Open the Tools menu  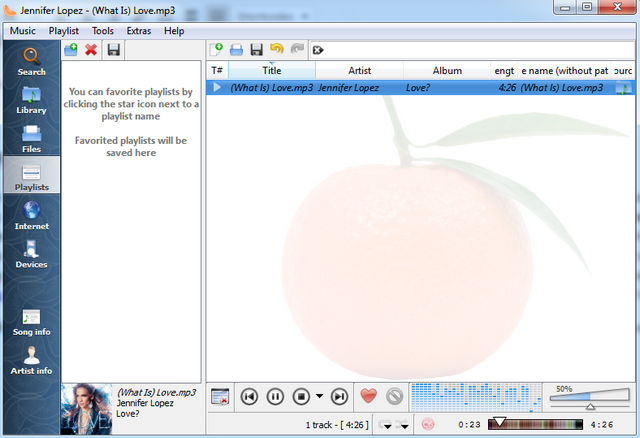(103, 31)
